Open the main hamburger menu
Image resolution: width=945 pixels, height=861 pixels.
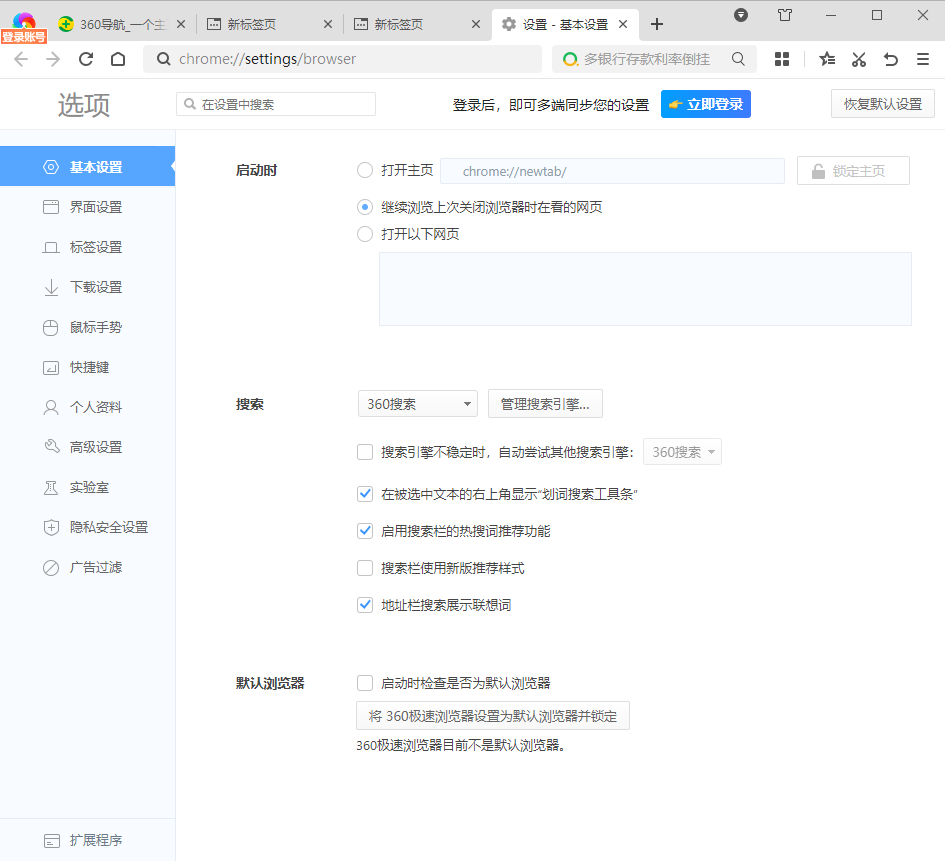pyautogui.click(x=922, y=60)
